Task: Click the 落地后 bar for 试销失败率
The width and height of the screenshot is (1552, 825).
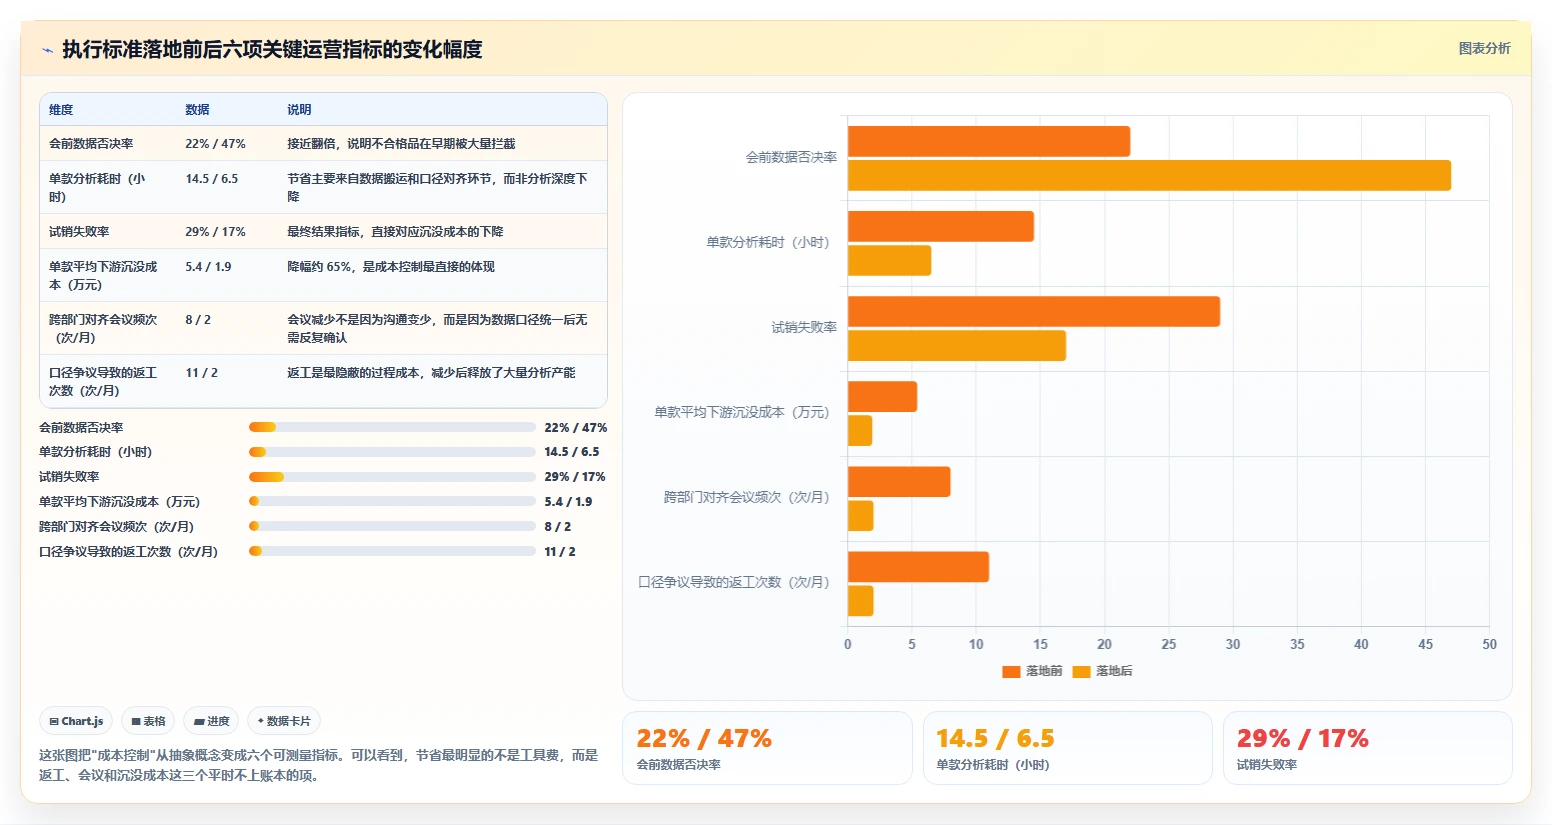Action: pyautogui.click(x=957, y=345)
